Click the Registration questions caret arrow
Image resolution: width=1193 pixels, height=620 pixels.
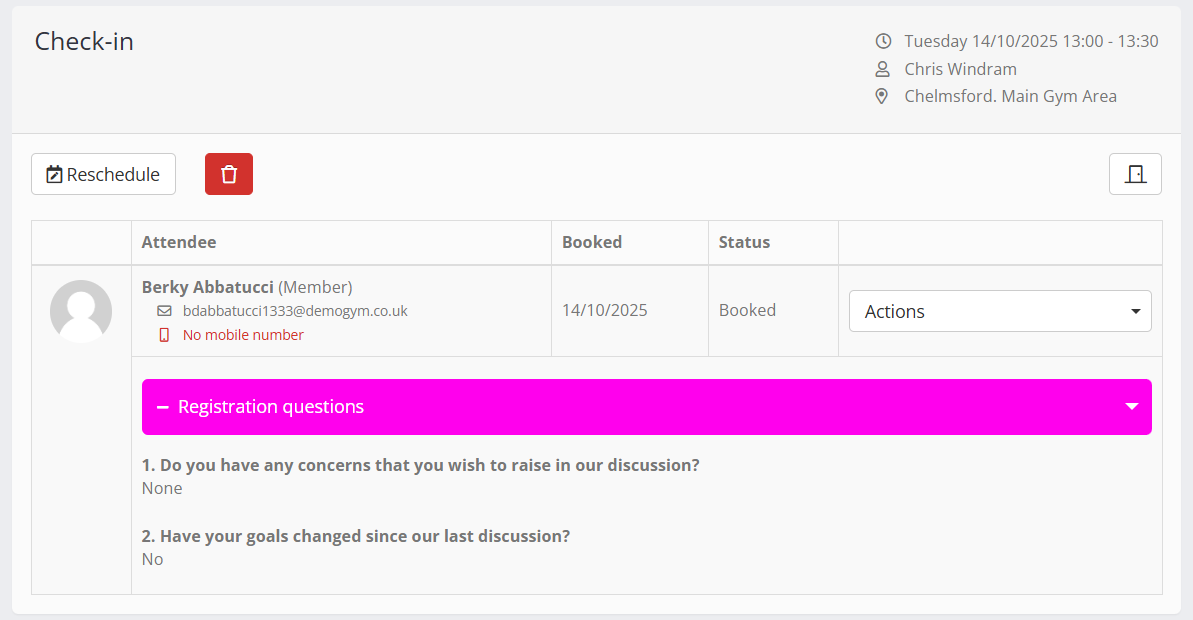(x=1132, y=407)
